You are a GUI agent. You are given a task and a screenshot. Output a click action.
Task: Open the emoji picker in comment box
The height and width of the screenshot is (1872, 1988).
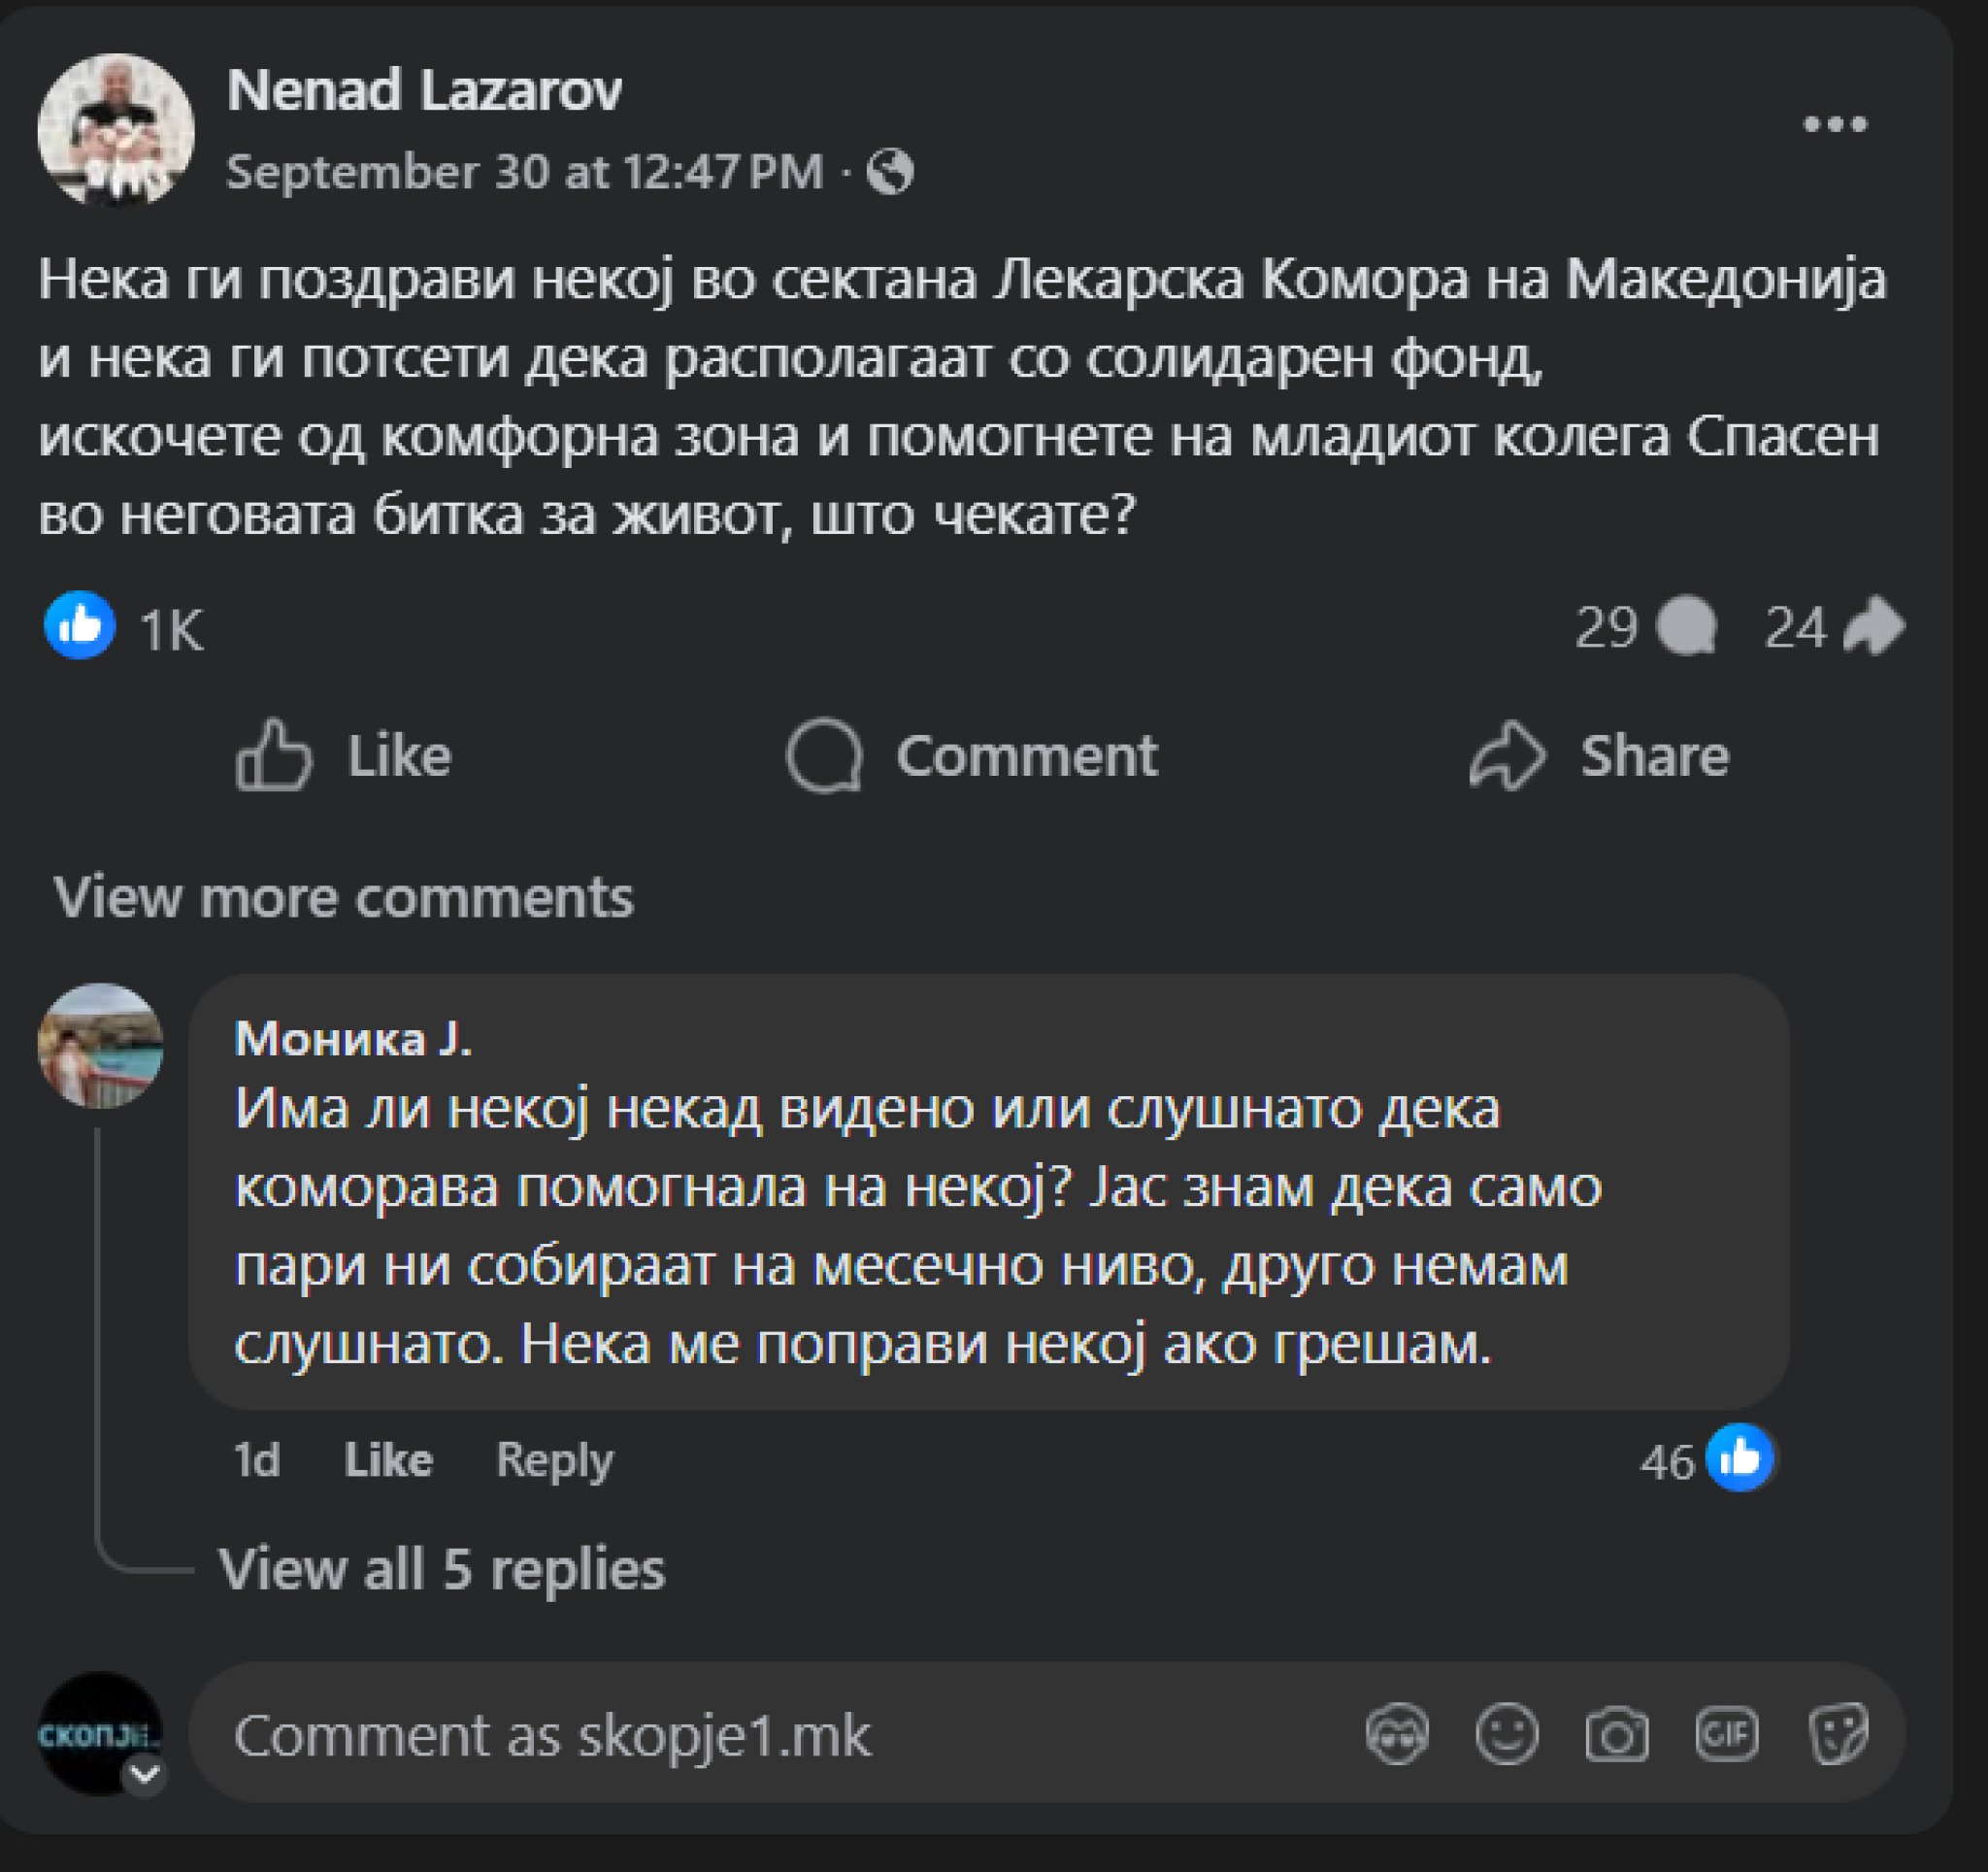click(1506, 1733)
